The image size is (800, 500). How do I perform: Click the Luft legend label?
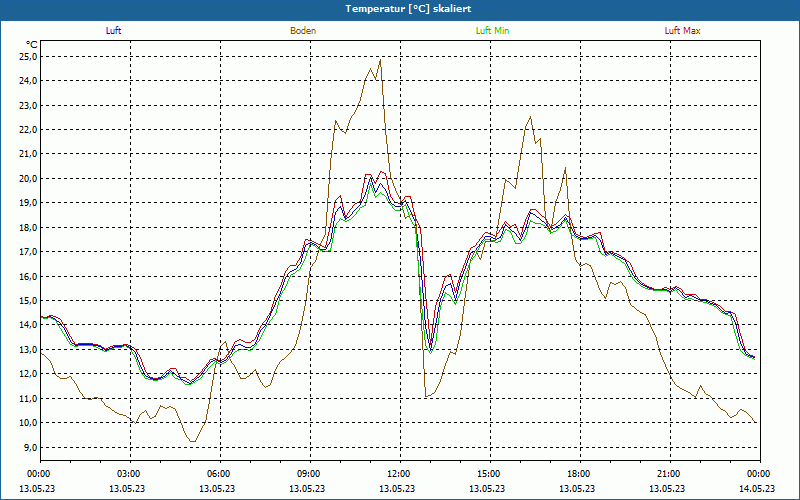pyautogui.click(x=113, y=31)
